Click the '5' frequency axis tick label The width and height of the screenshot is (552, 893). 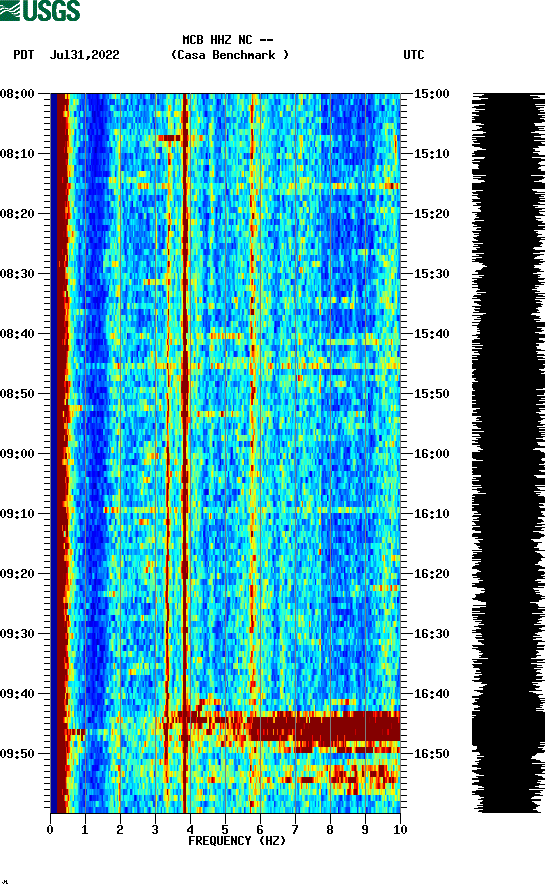[225, 829]
